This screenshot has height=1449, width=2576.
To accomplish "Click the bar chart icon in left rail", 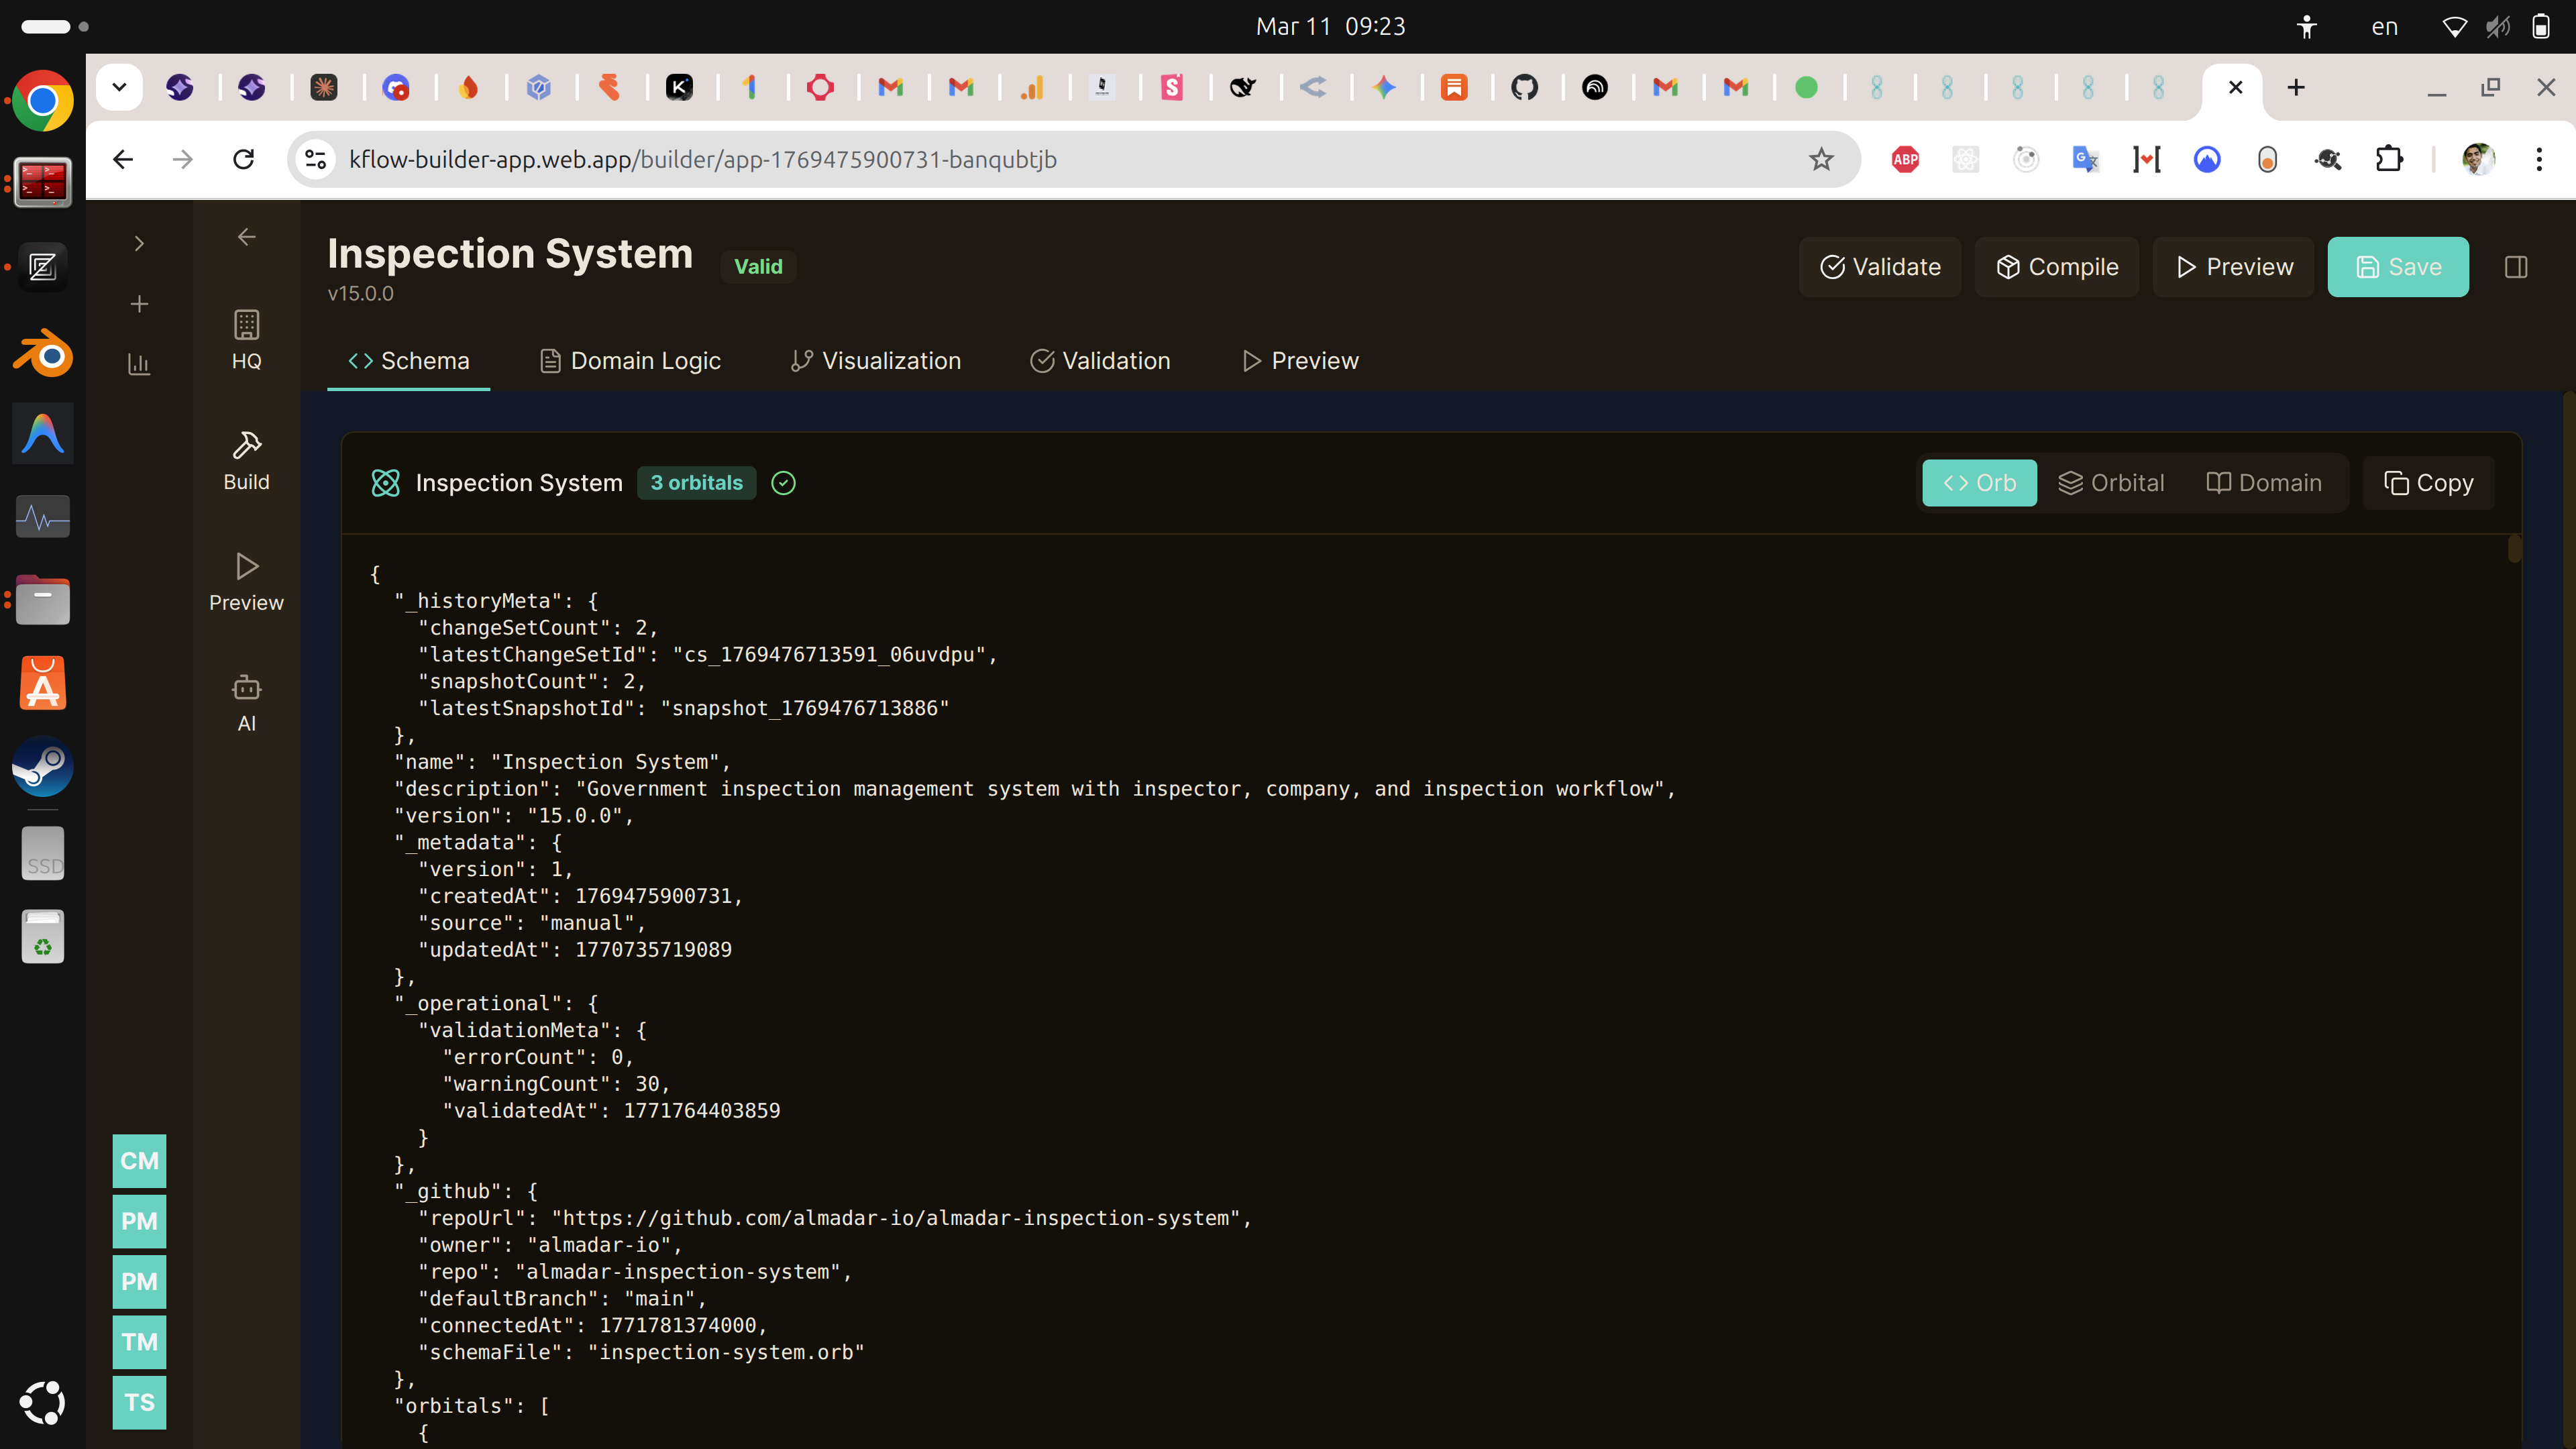I will (x=139, y=364).
